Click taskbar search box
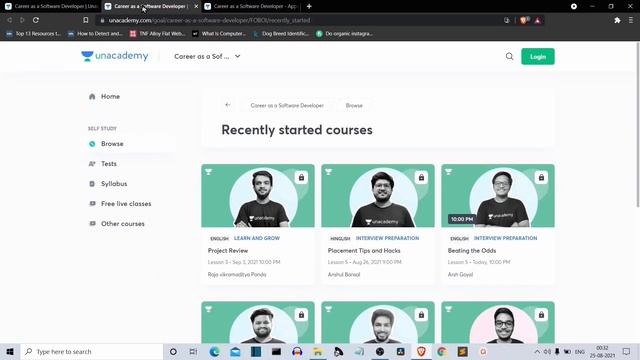Screen dimensions: 640x360 92,351
